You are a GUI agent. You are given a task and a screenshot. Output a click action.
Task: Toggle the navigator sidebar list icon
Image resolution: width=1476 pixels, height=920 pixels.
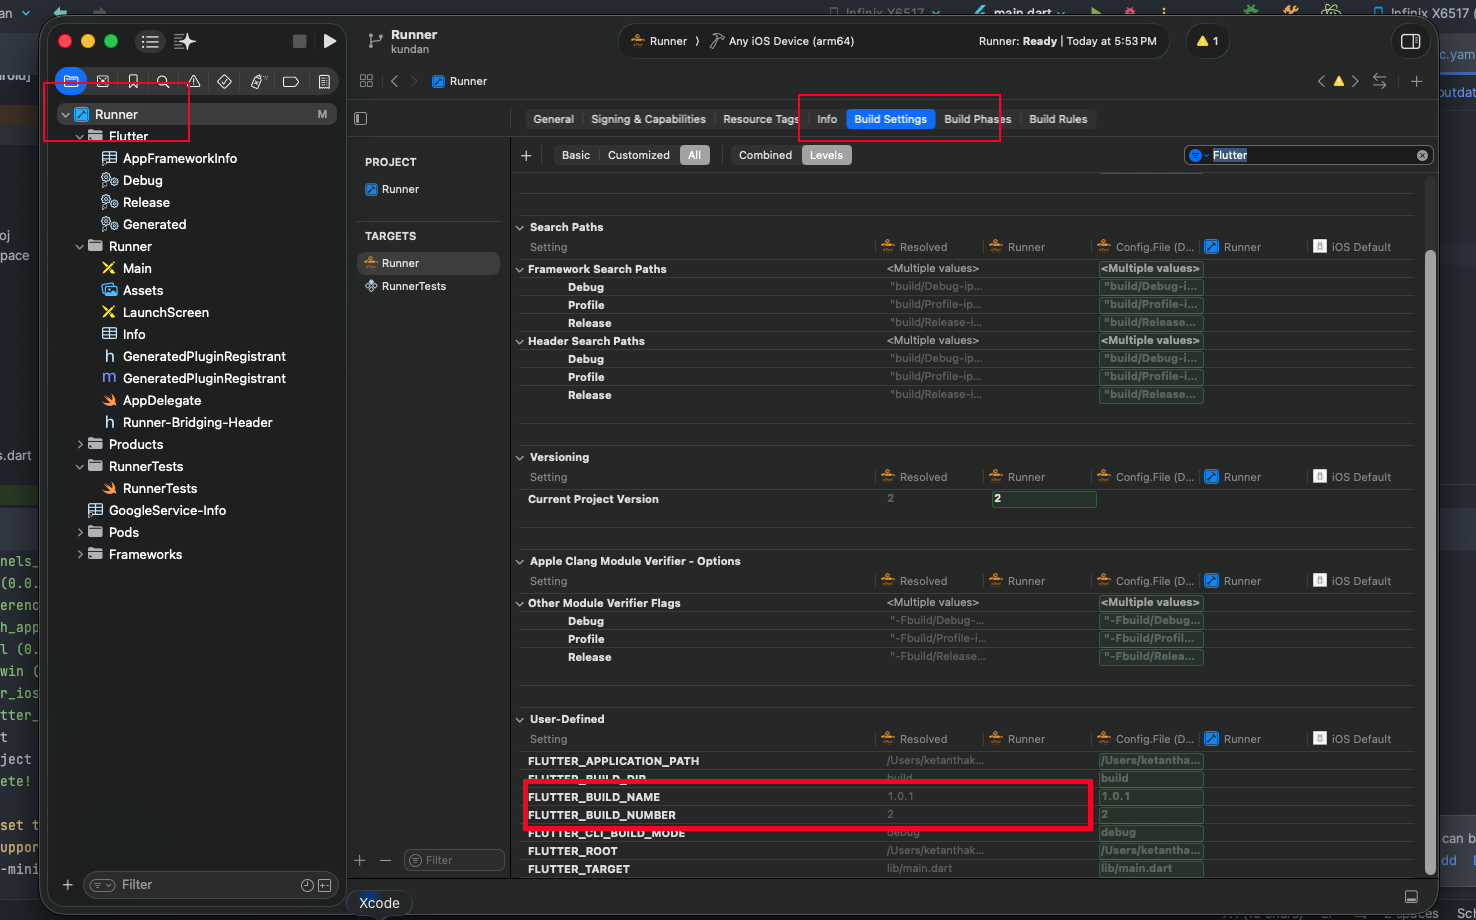pyautogui.click(x=150, y=41)
